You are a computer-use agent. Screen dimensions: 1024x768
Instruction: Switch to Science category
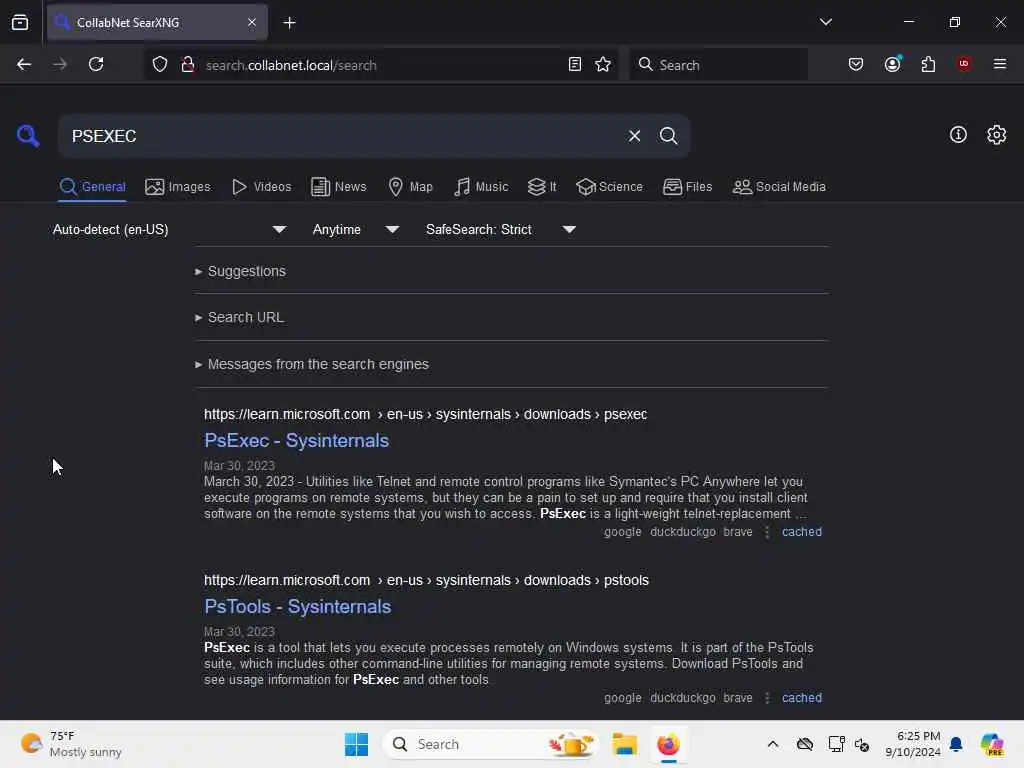click(x=609, y=187)
